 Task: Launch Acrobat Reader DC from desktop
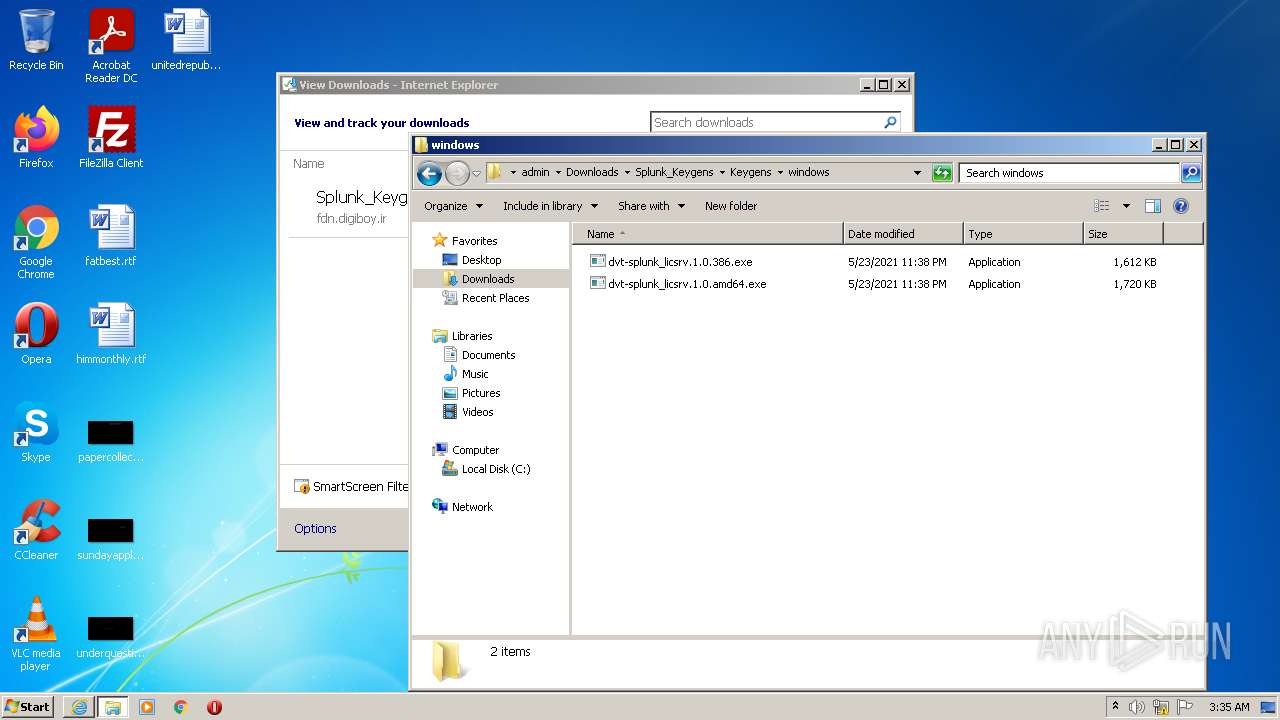[x=111, y=46]
